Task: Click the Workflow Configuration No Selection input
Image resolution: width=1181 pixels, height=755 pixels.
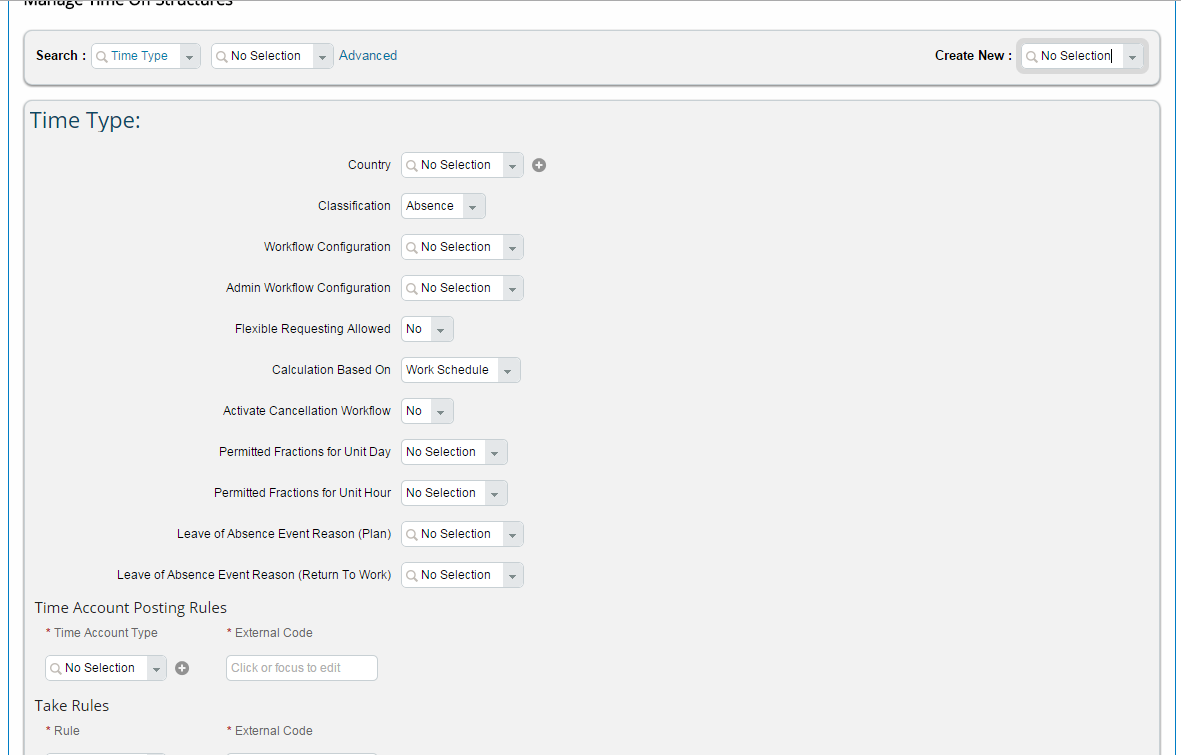Action: coord(453,248)
